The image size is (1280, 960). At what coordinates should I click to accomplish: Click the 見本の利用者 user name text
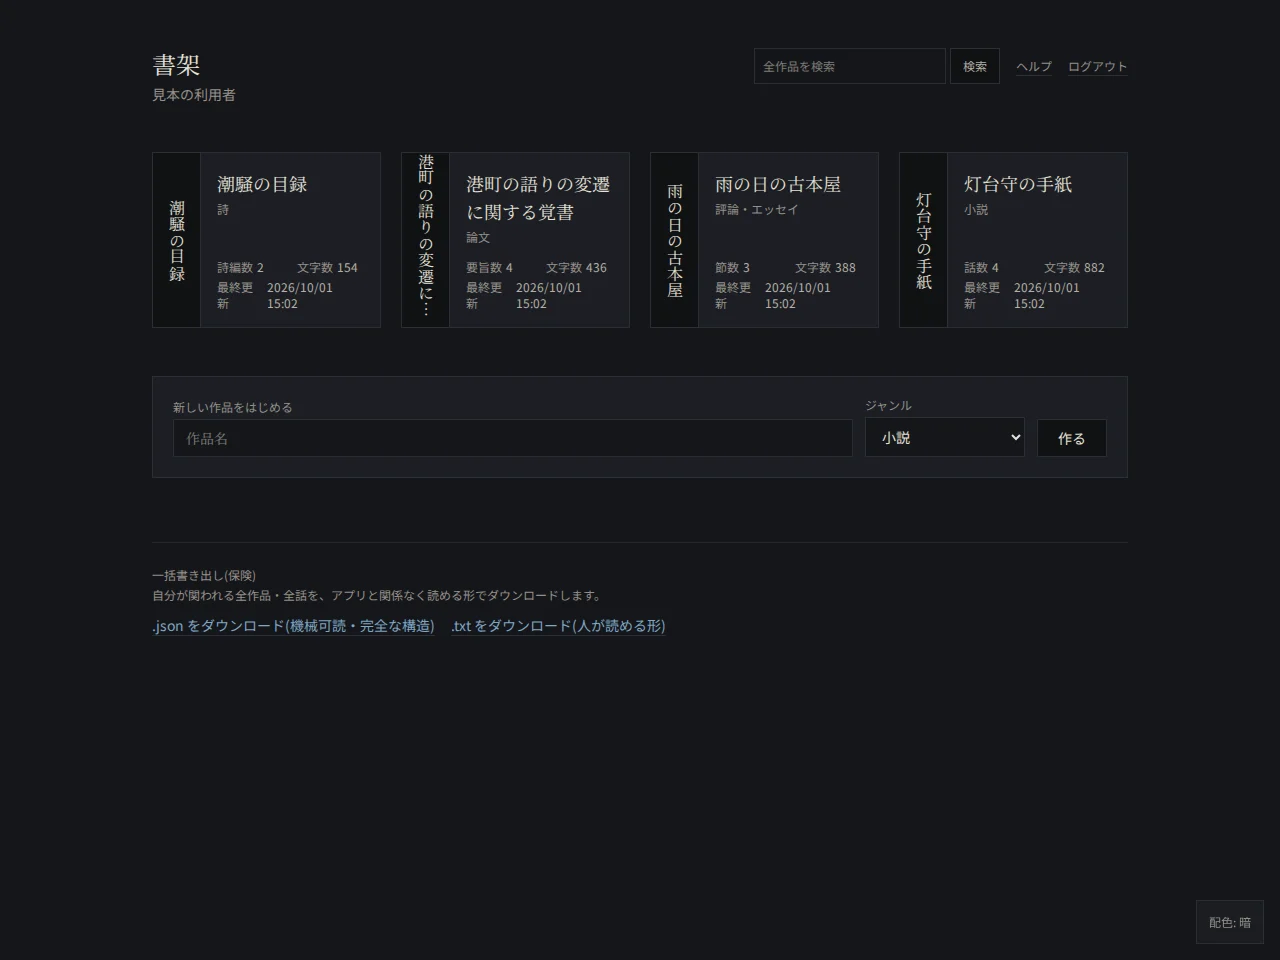(x=194, y=95)
